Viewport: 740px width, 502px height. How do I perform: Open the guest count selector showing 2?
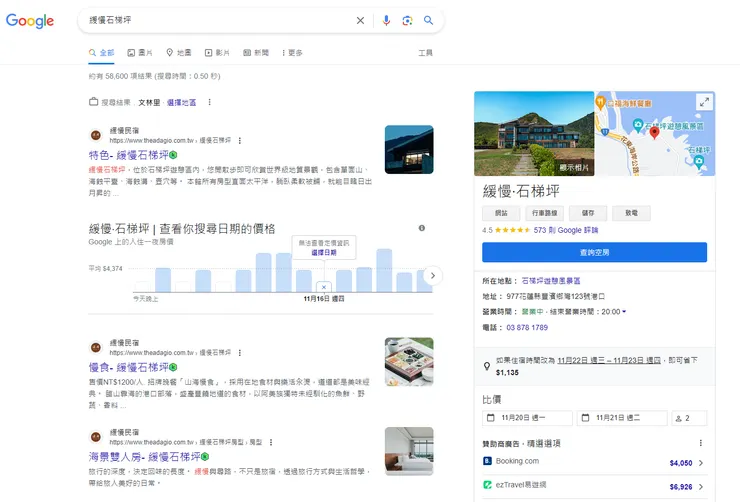pos(689,418)
